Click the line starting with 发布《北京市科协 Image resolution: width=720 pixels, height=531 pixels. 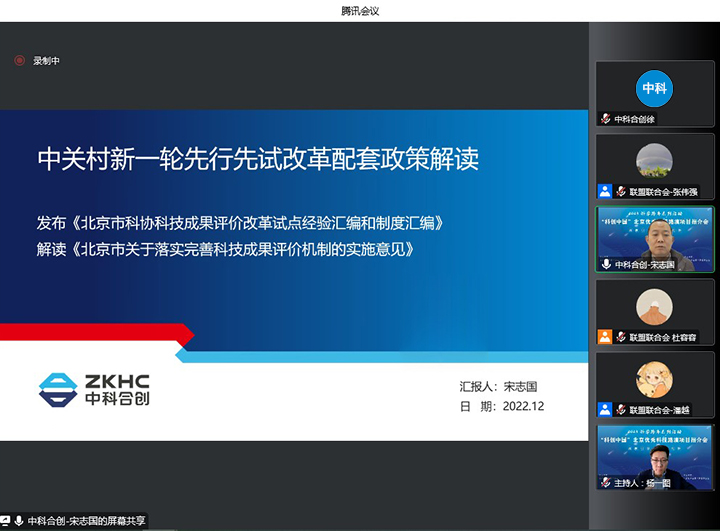240,223
